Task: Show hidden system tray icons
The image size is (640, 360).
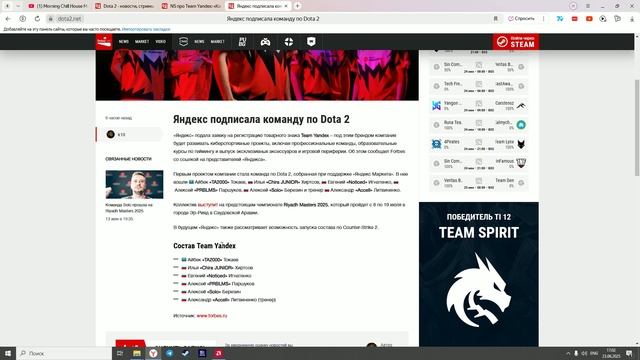Action: click(568, 353)
